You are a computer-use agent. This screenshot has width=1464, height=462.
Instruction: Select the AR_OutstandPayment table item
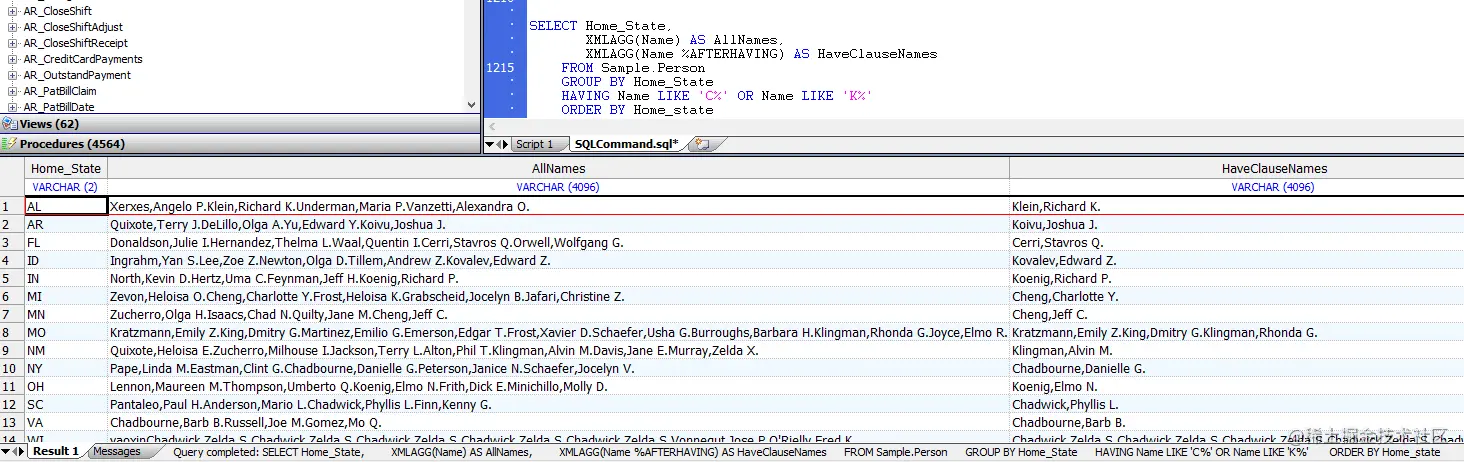tap(76, 75)
